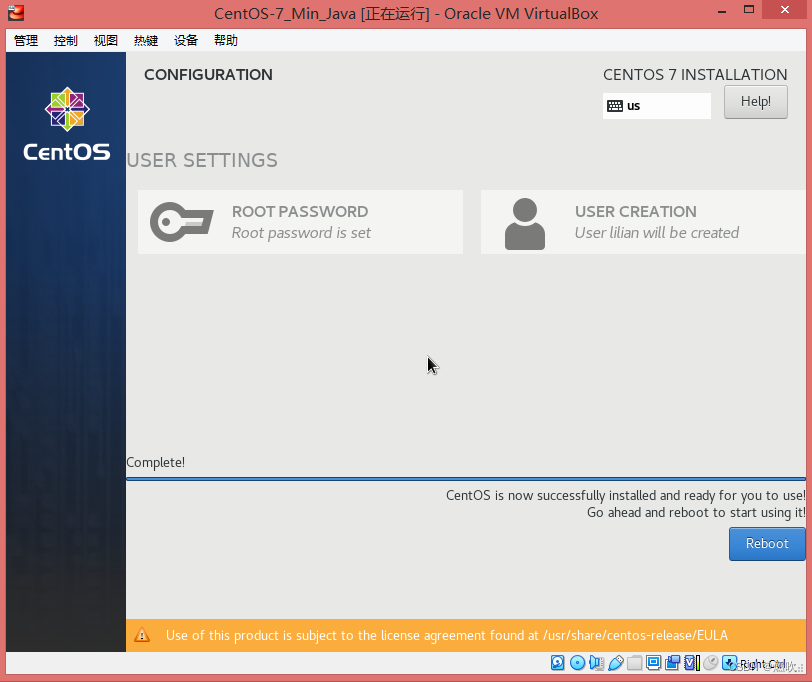Click the optical disc status icon
This screenshot has height=682, width=812.
[577, 663]
